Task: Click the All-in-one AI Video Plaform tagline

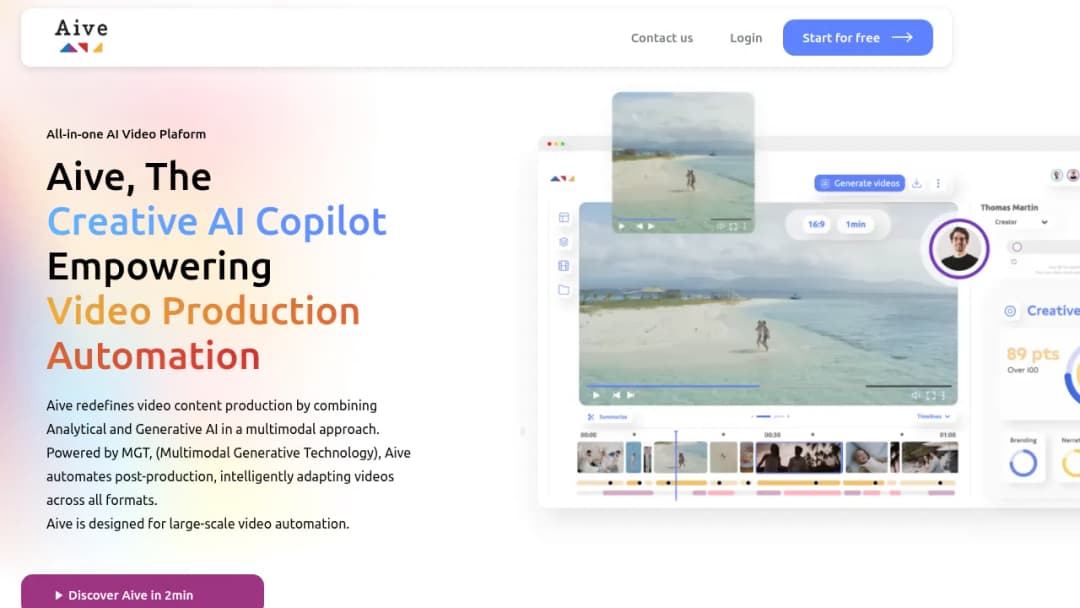Action: coord(126,134)
